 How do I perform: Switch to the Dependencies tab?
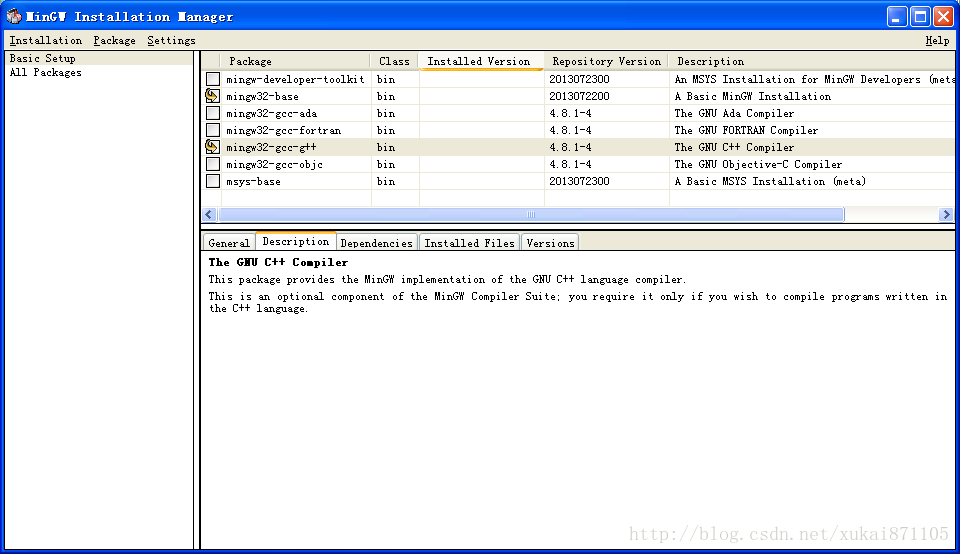point(377,243)
